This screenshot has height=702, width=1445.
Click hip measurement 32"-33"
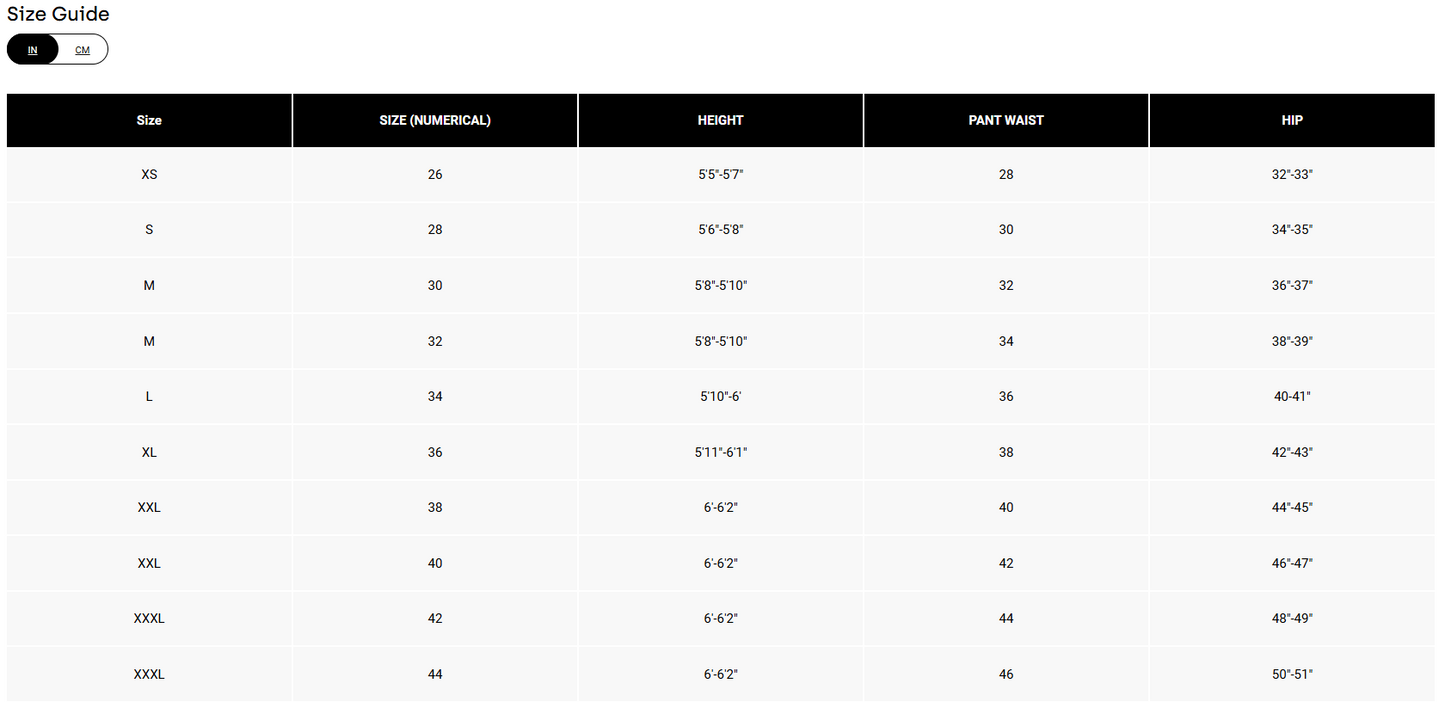(x=1292, y=174)
